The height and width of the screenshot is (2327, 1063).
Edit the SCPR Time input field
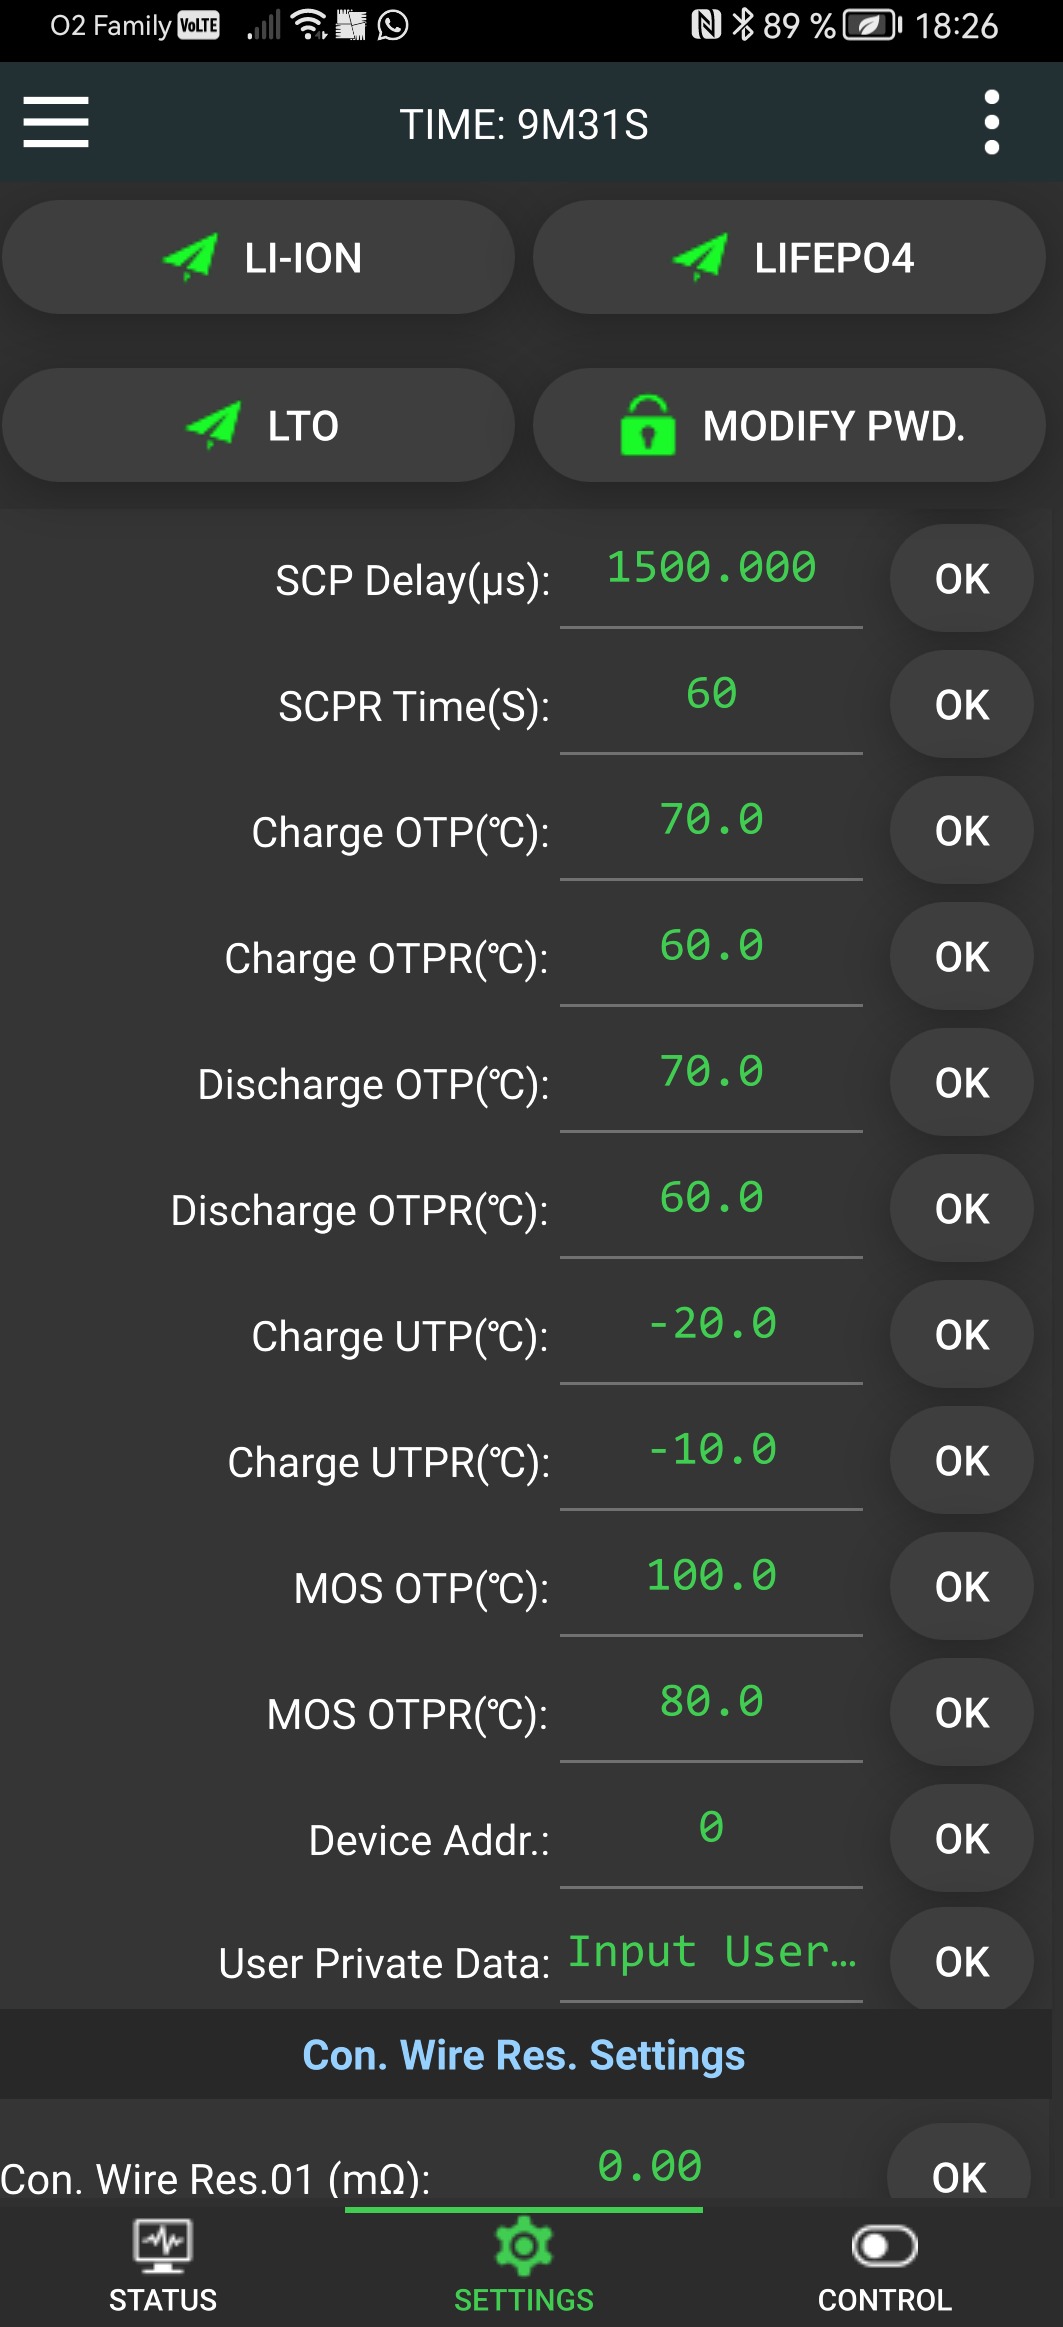pyautogui.click(x=711, y=695)
